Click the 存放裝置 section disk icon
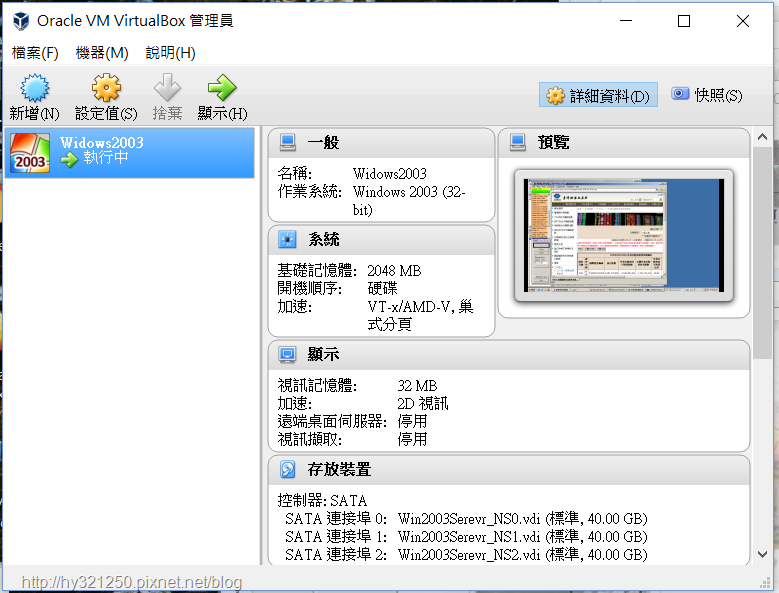 (x=288, y=469)
